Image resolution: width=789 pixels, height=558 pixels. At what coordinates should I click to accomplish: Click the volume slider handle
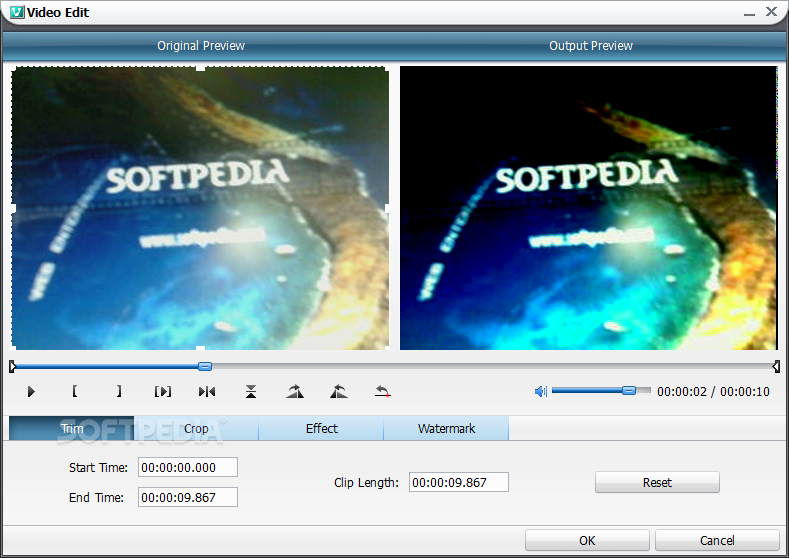pyautogui.click(x=629, y=390)
